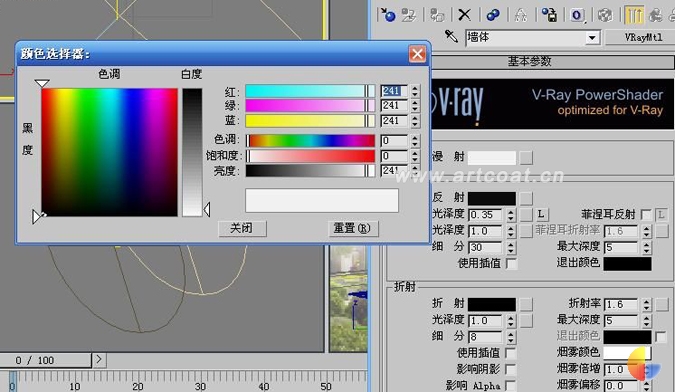Click the map button beside 折射 swatch

[x=526, y=305]
